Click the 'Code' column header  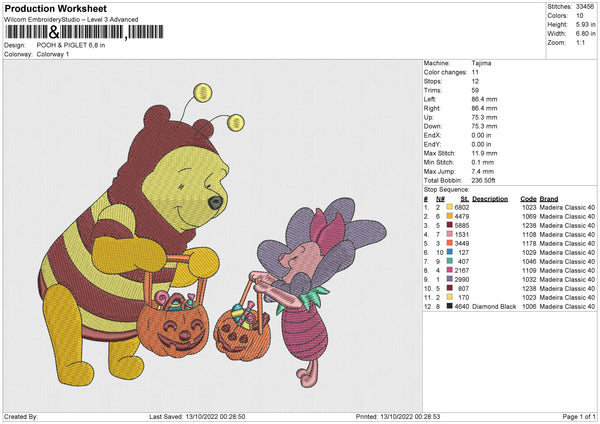click(x=528, y=199)
